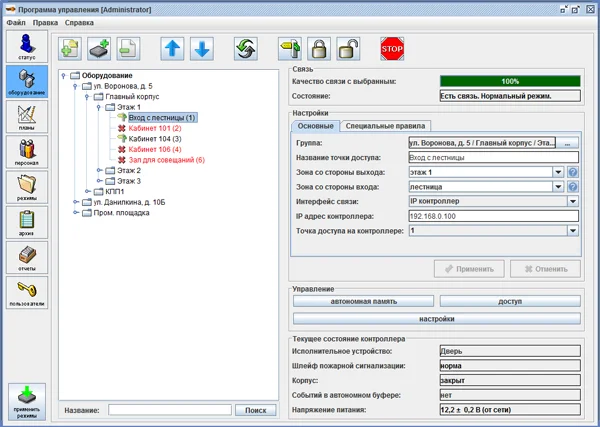Click the Применить режимы sidebar button
600x427 pixels.
[26, 402]
